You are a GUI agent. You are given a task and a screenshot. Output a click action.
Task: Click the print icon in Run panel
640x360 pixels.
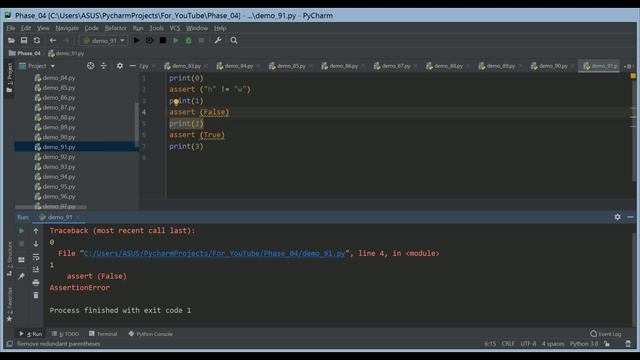(36, 282)
